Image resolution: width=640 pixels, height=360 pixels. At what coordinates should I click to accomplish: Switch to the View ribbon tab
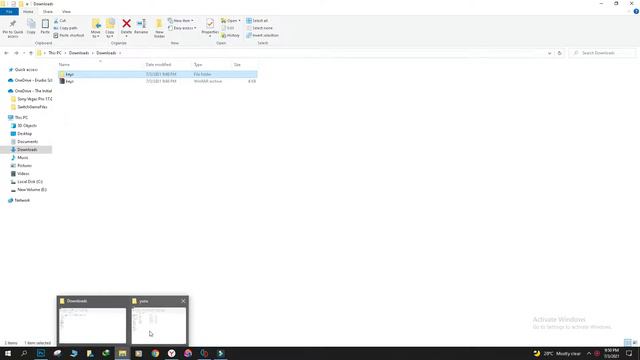tap(66, 12)
